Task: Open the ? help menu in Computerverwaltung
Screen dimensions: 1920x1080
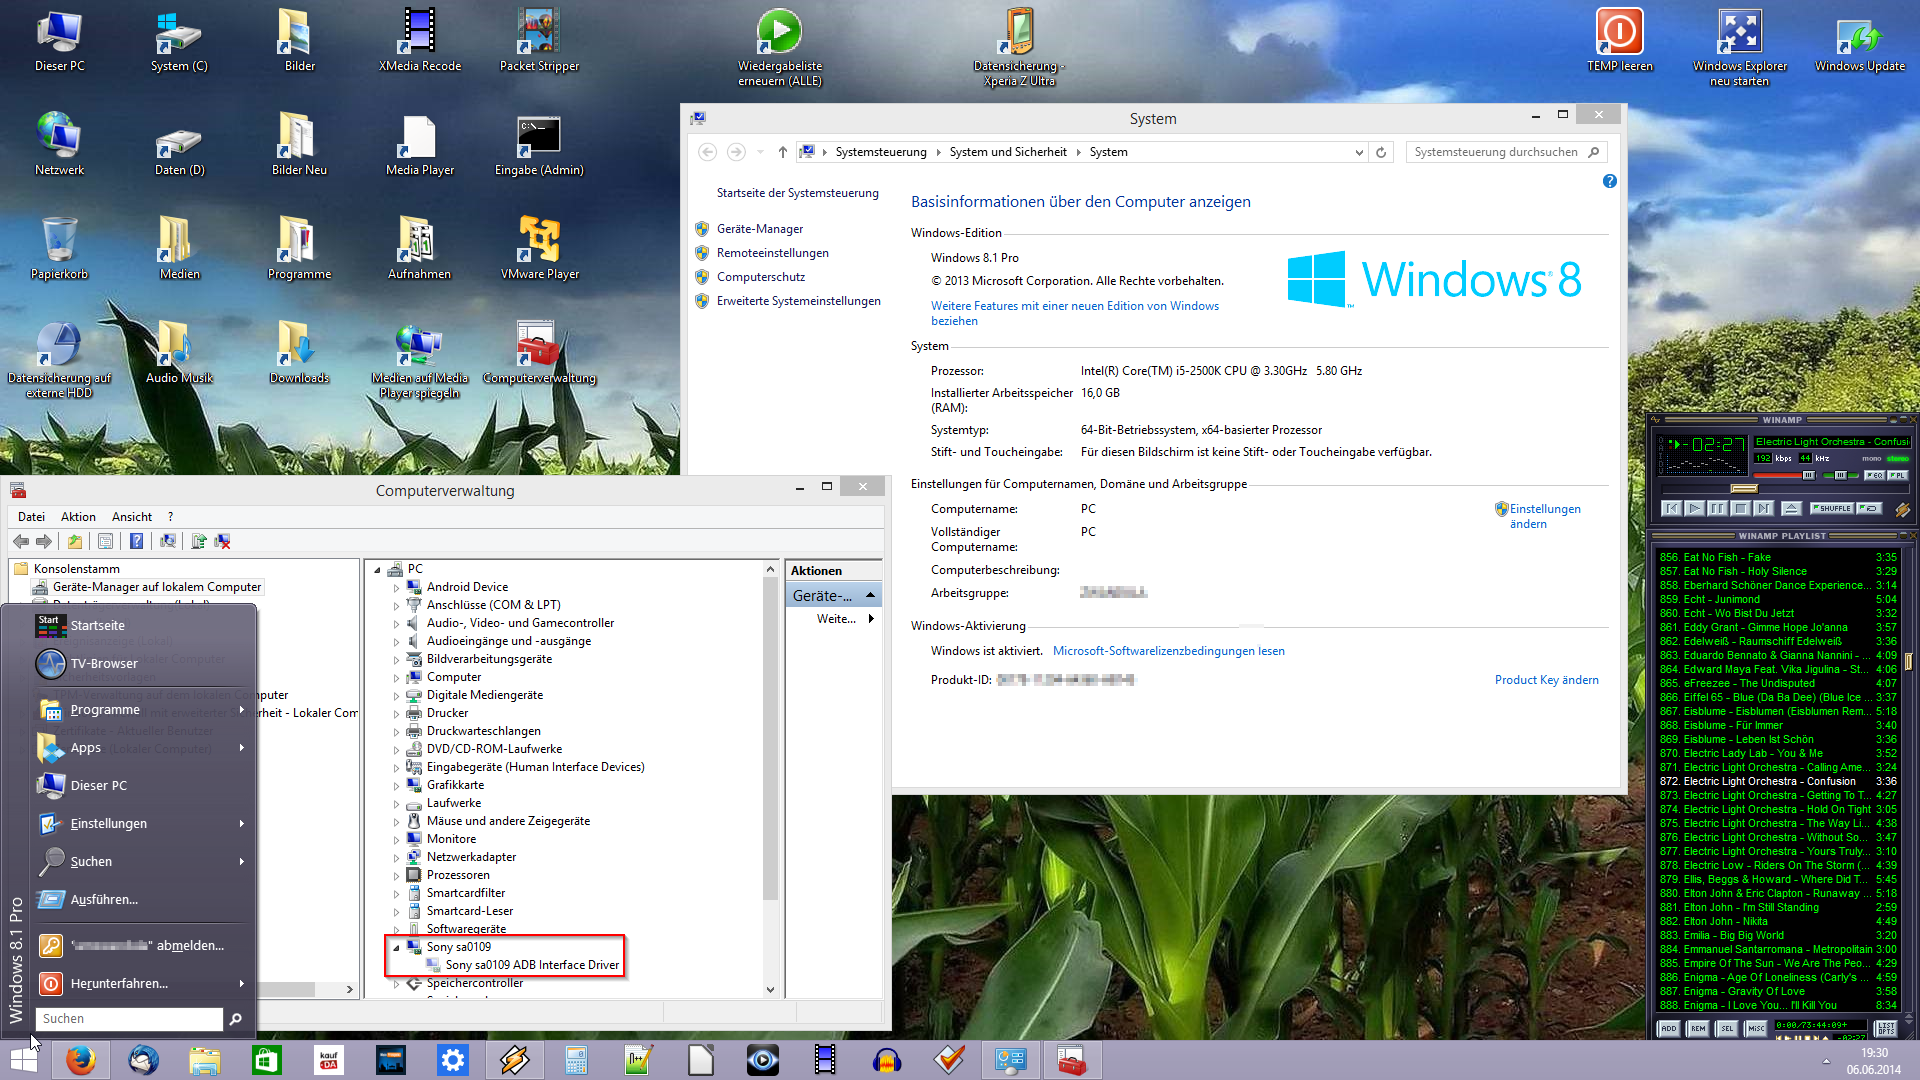Action: coord(170,517)
